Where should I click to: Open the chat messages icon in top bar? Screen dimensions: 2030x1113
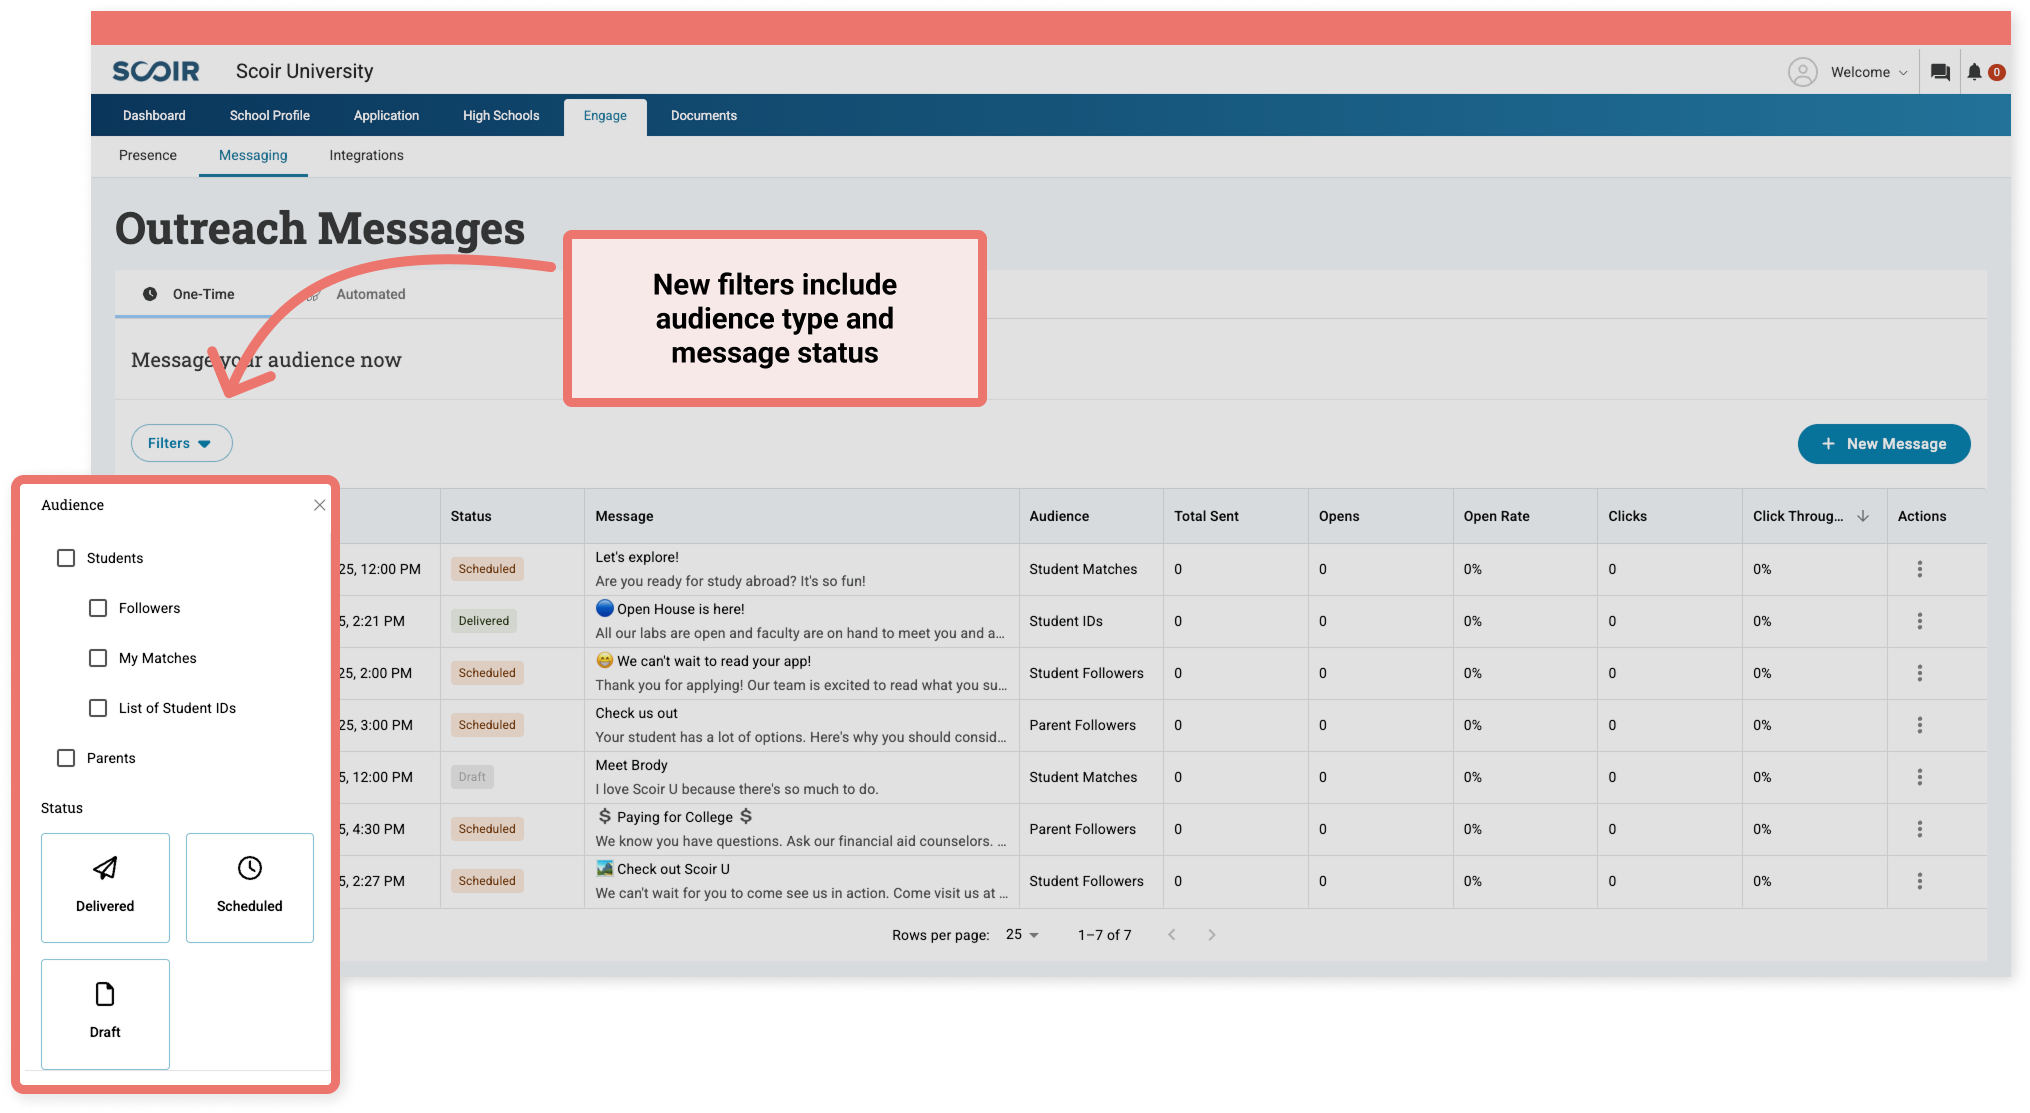1939,71
